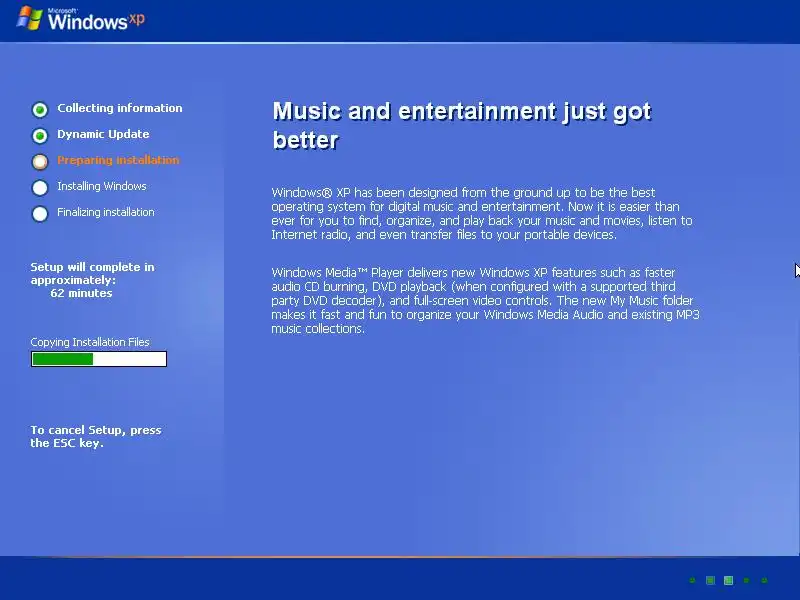The width and height of the screenshot is (800, 600).
Task: Click the paragraph starting with Windows® XP has been designed
Action: click(x=482, y=213)
